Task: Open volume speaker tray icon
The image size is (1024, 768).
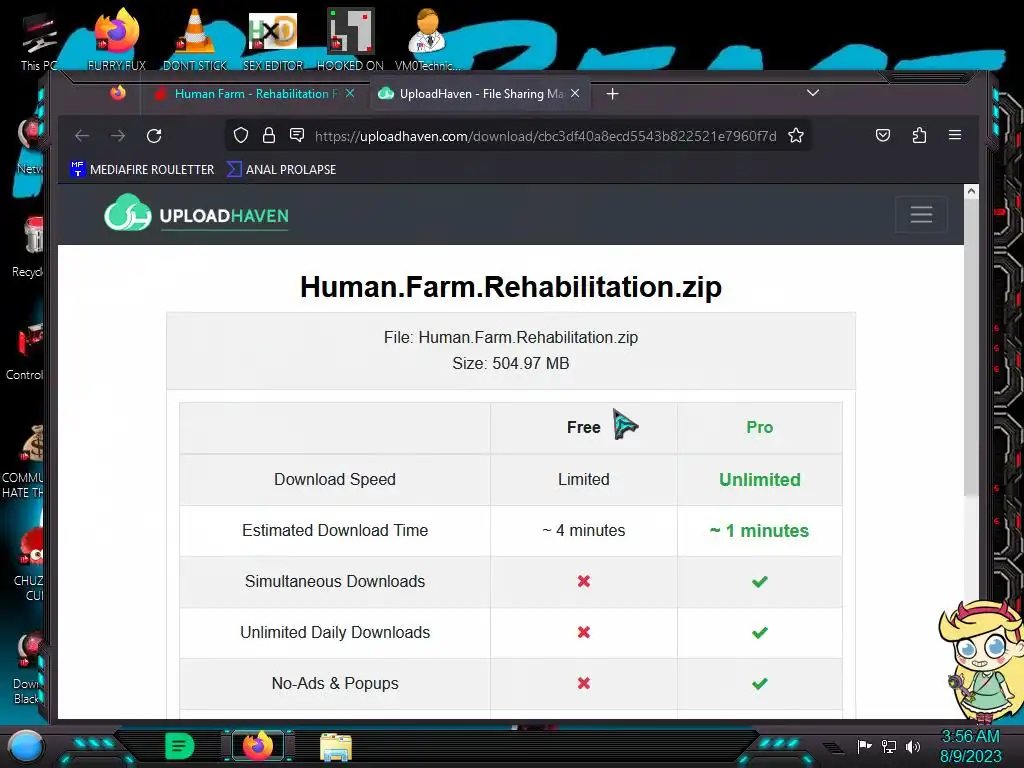Action: click(912, 746)
